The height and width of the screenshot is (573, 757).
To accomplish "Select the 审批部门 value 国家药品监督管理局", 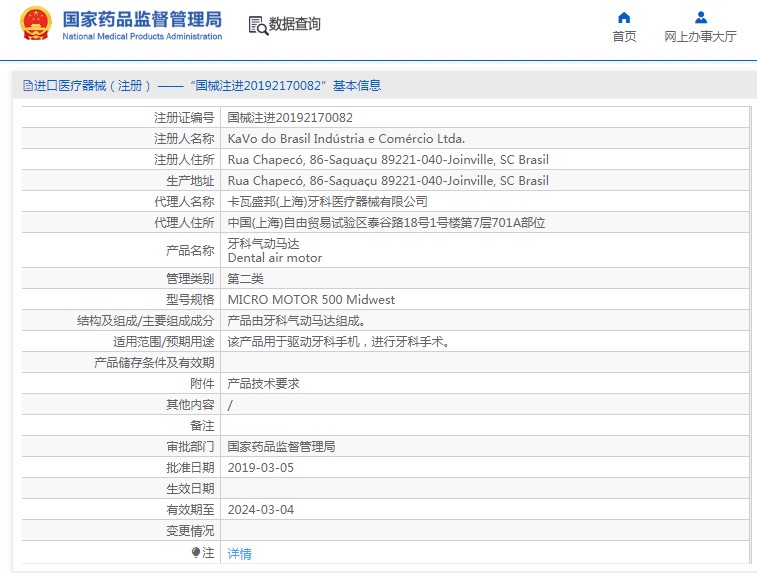I will click(x=281, y=447).
